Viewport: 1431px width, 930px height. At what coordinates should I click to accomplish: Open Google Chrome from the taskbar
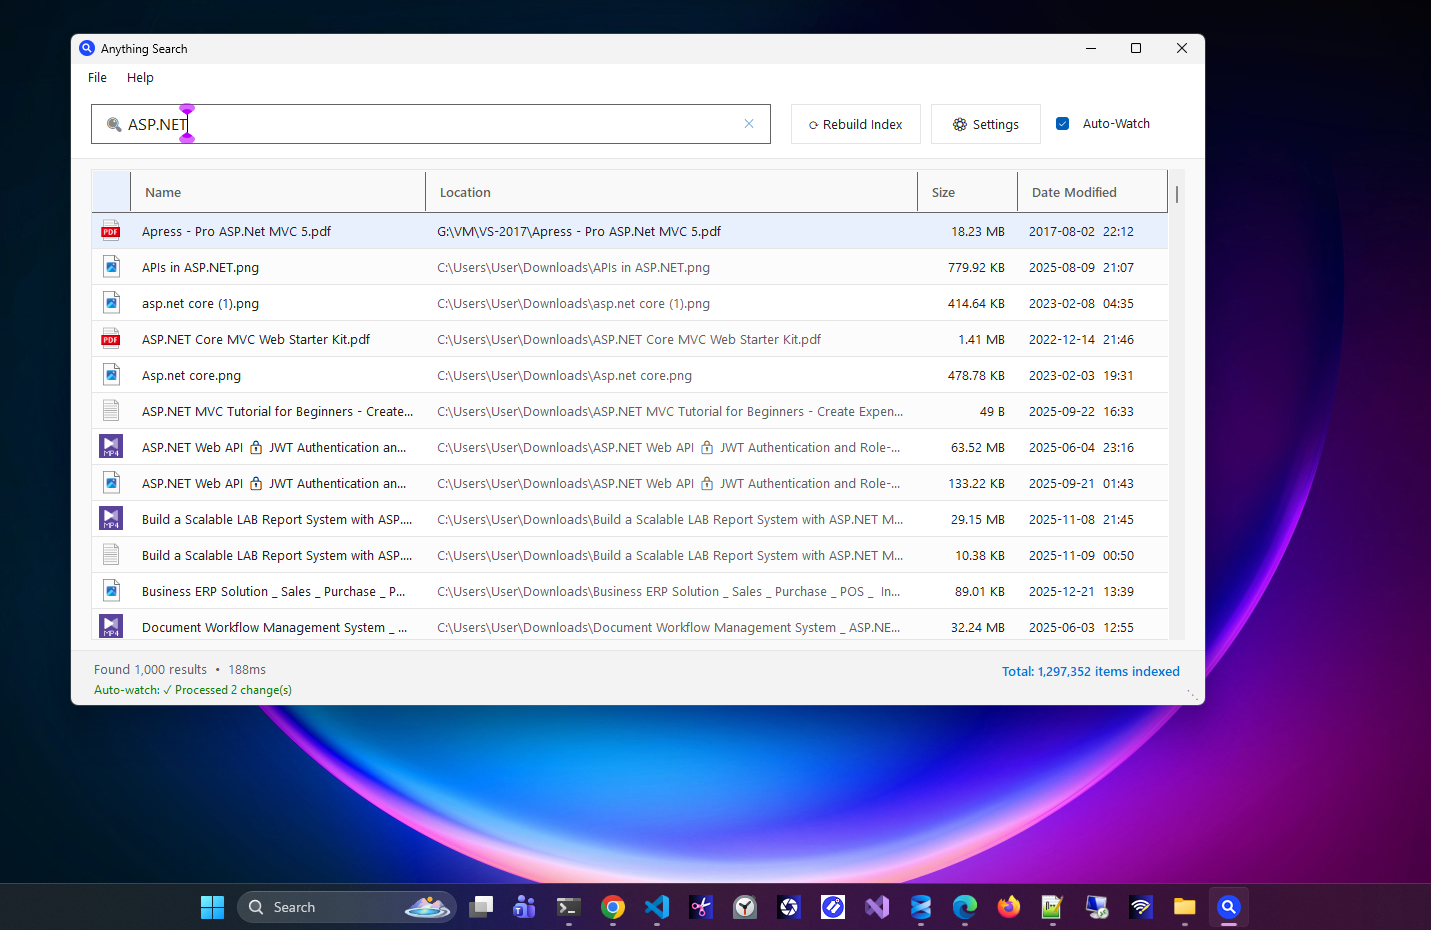(x=612, y=906)
